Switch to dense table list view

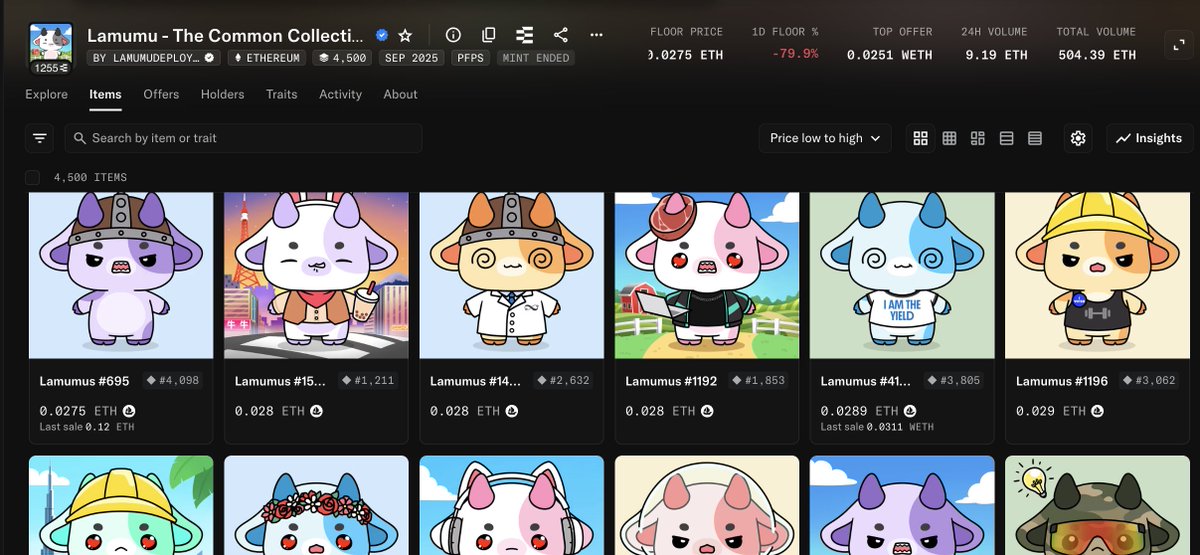[x=1035, y=138]
